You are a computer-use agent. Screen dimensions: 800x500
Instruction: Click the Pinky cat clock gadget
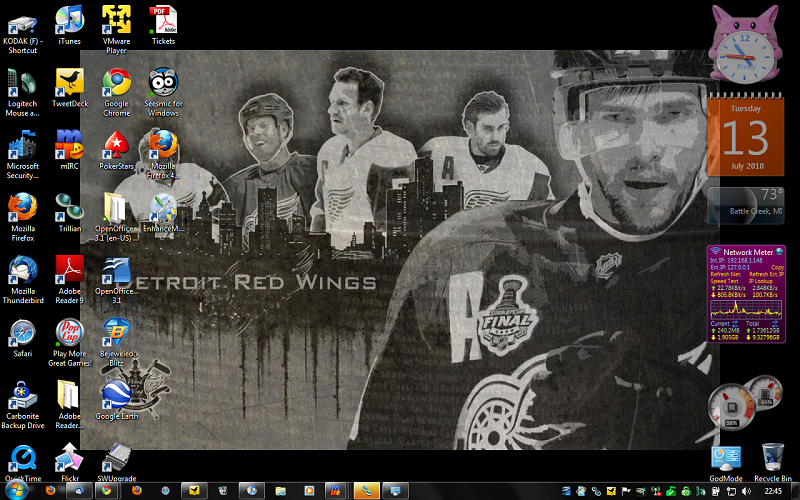744,45
